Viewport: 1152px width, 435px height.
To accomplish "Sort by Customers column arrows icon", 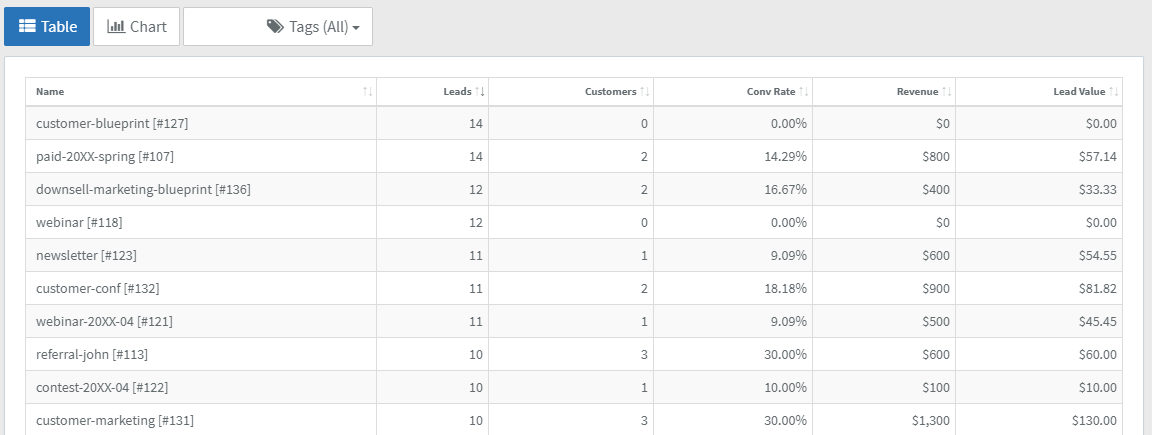I will pos(644,92).
